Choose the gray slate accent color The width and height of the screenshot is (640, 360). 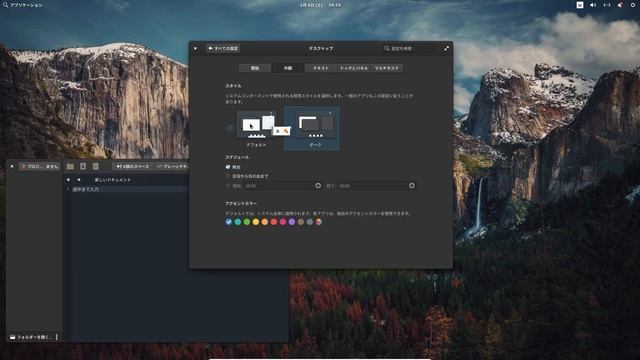tap(310, 222)
